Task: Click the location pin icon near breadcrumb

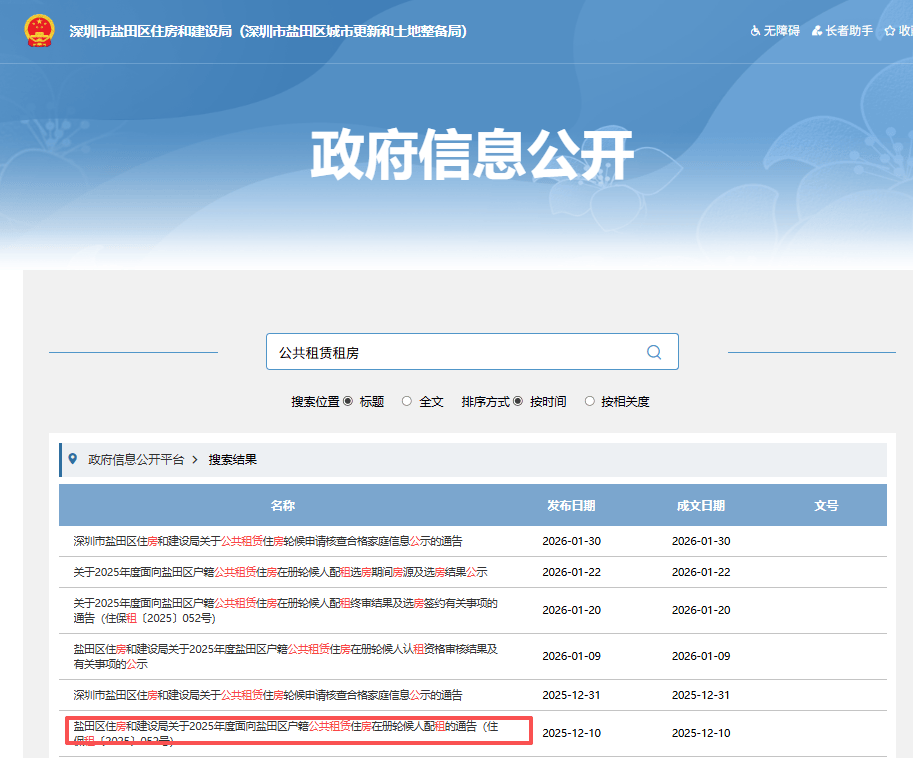Action: tap(71, 459)
